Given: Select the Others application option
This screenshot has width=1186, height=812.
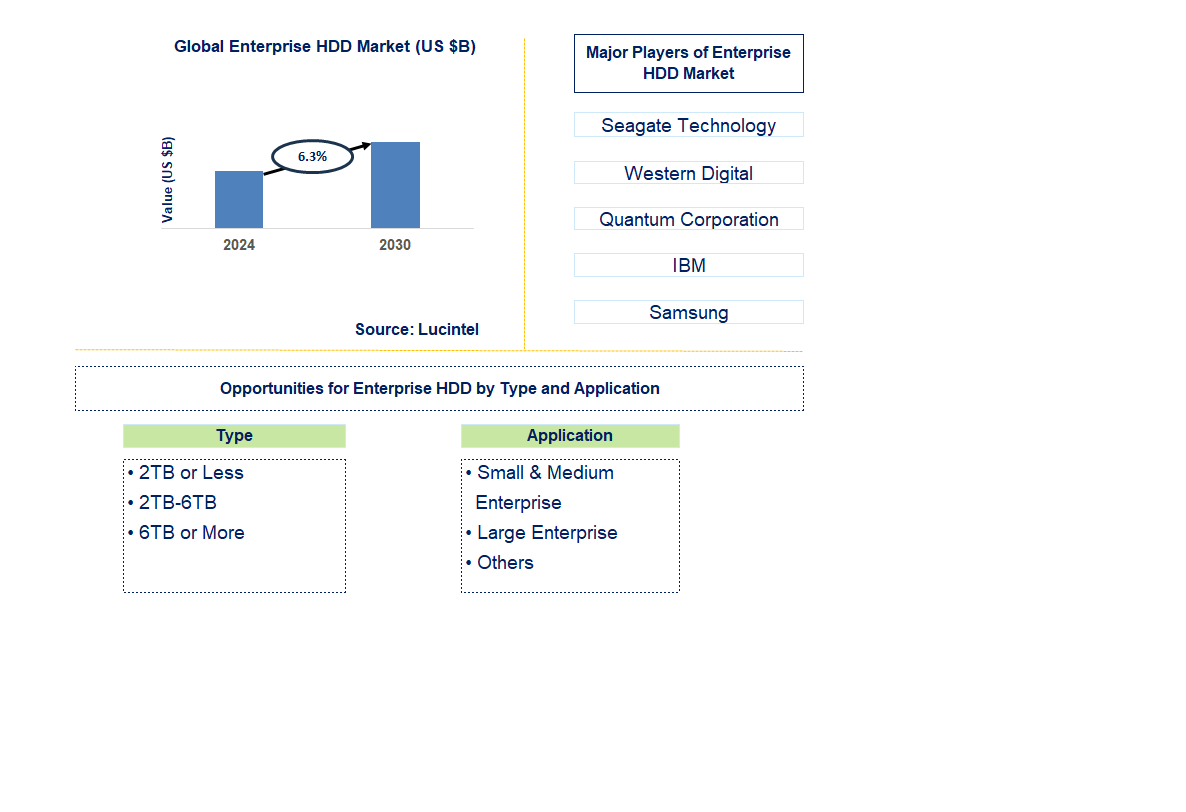Looking at the screenshot, I should 505,562.
